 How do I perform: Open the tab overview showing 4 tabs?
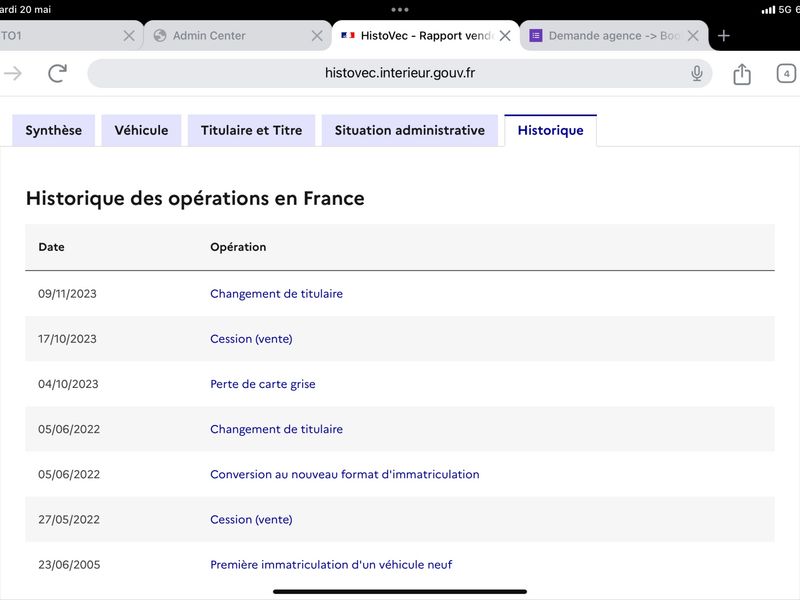click(x=786, y=74)
